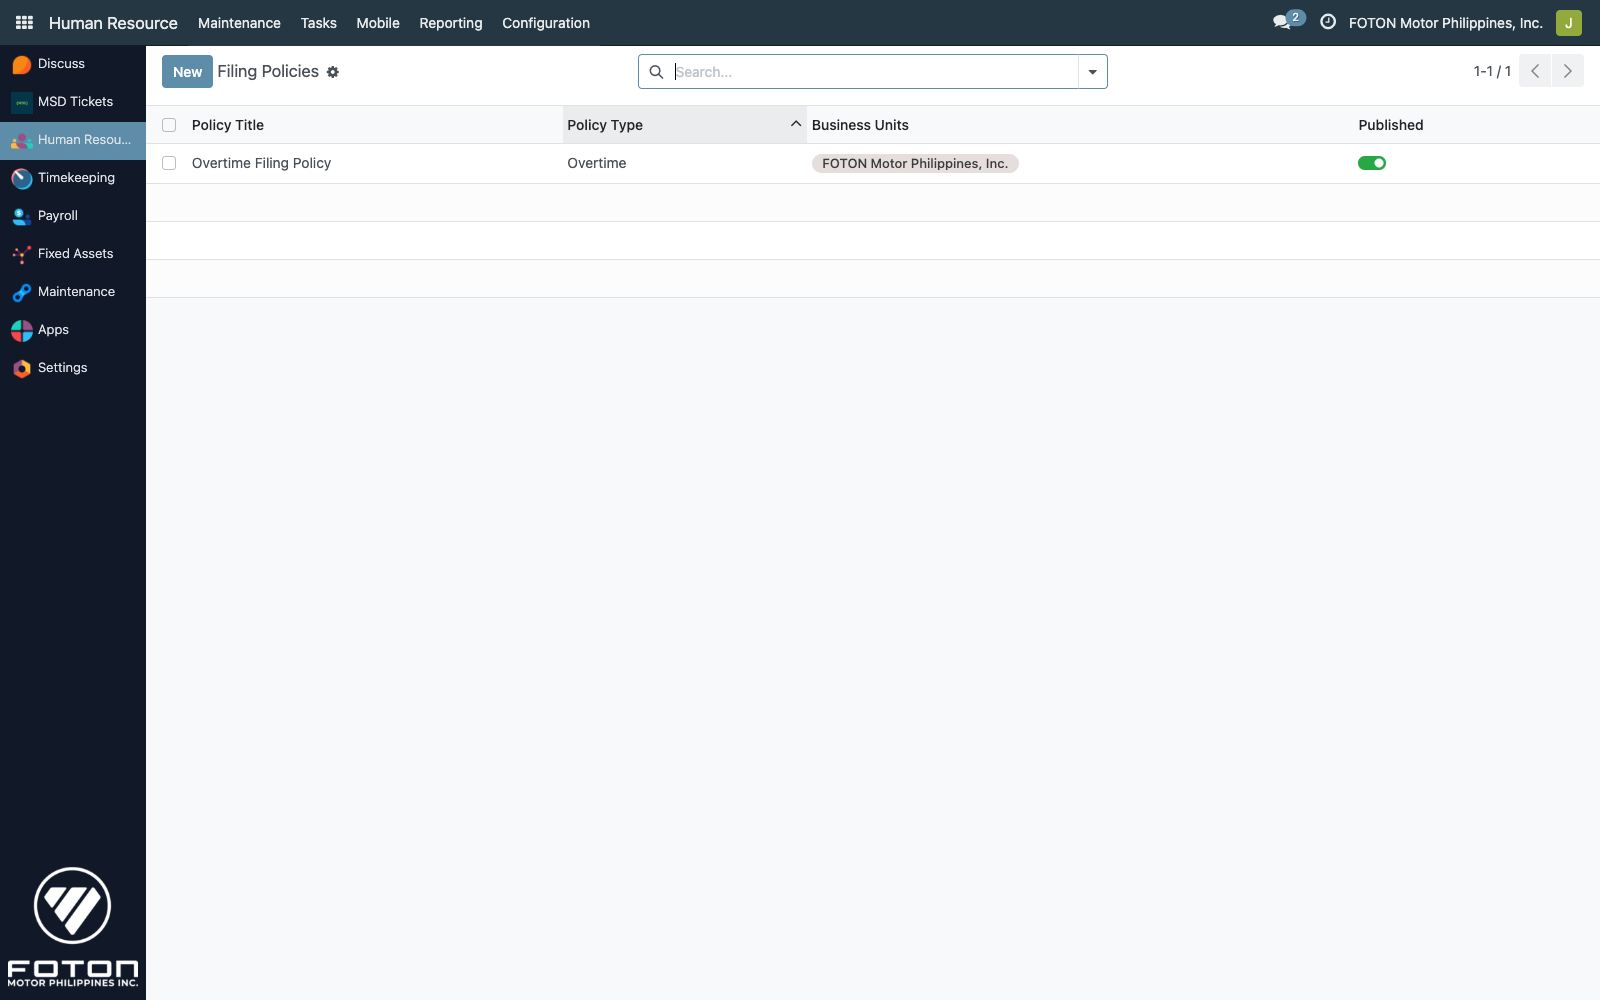The height and width of the screenshot is (1000, 1600).
Task: Open the apps grid menu icon
Action: 25,22
